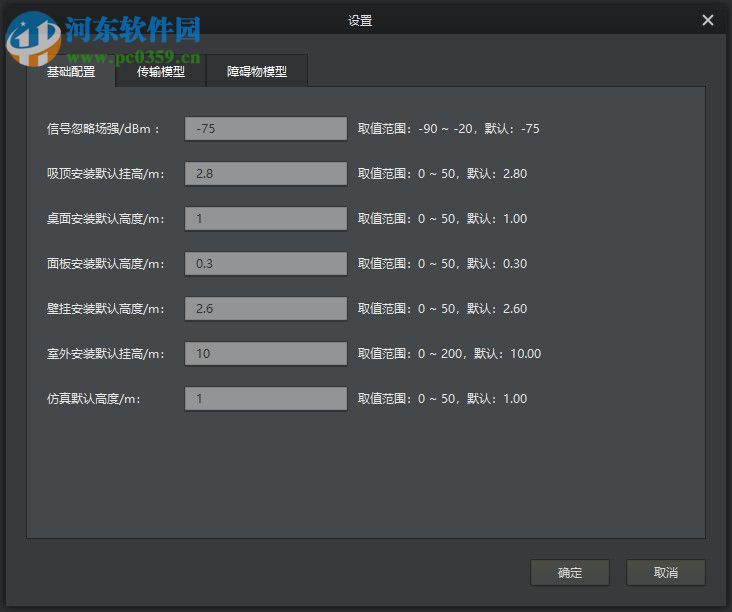Select the 仿真默认高度 input field
The width and height of the screenshot is (732, 612).
(266, 399)
